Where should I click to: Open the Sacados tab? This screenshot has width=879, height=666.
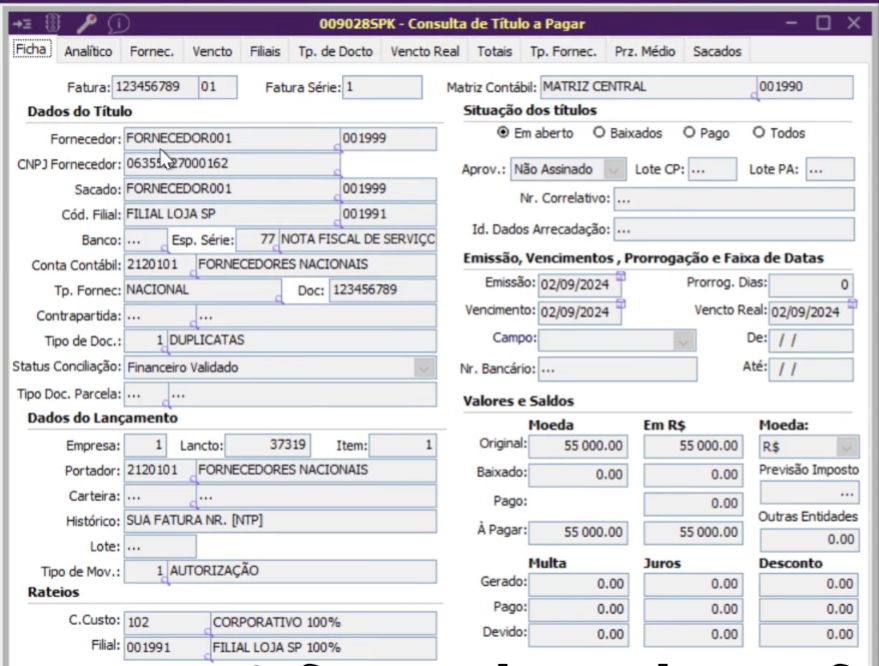(x=717, y=50)
